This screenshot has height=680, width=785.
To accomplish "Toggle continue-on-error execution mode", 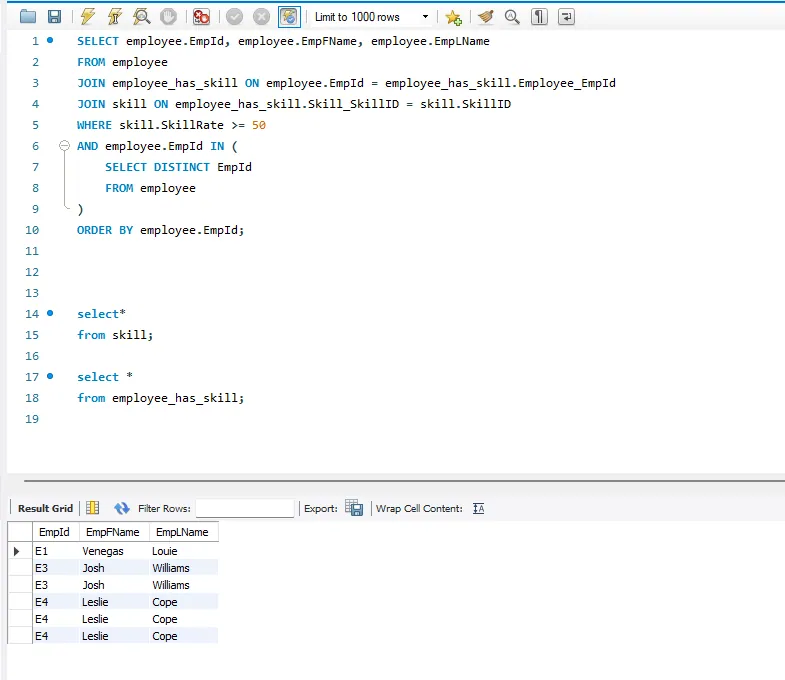I will [x=201, y=17].
